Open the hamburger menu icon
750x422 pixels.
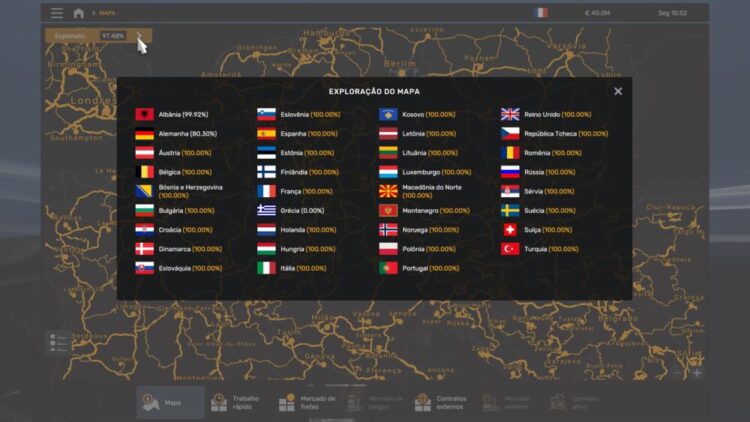57,13
